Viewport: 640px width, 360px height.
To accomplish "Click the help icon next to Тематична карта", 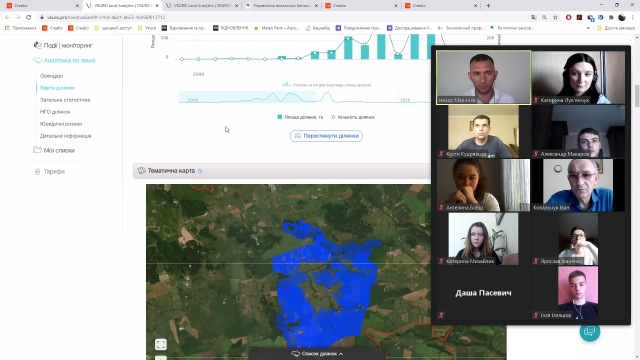I will tap(200, 171).
